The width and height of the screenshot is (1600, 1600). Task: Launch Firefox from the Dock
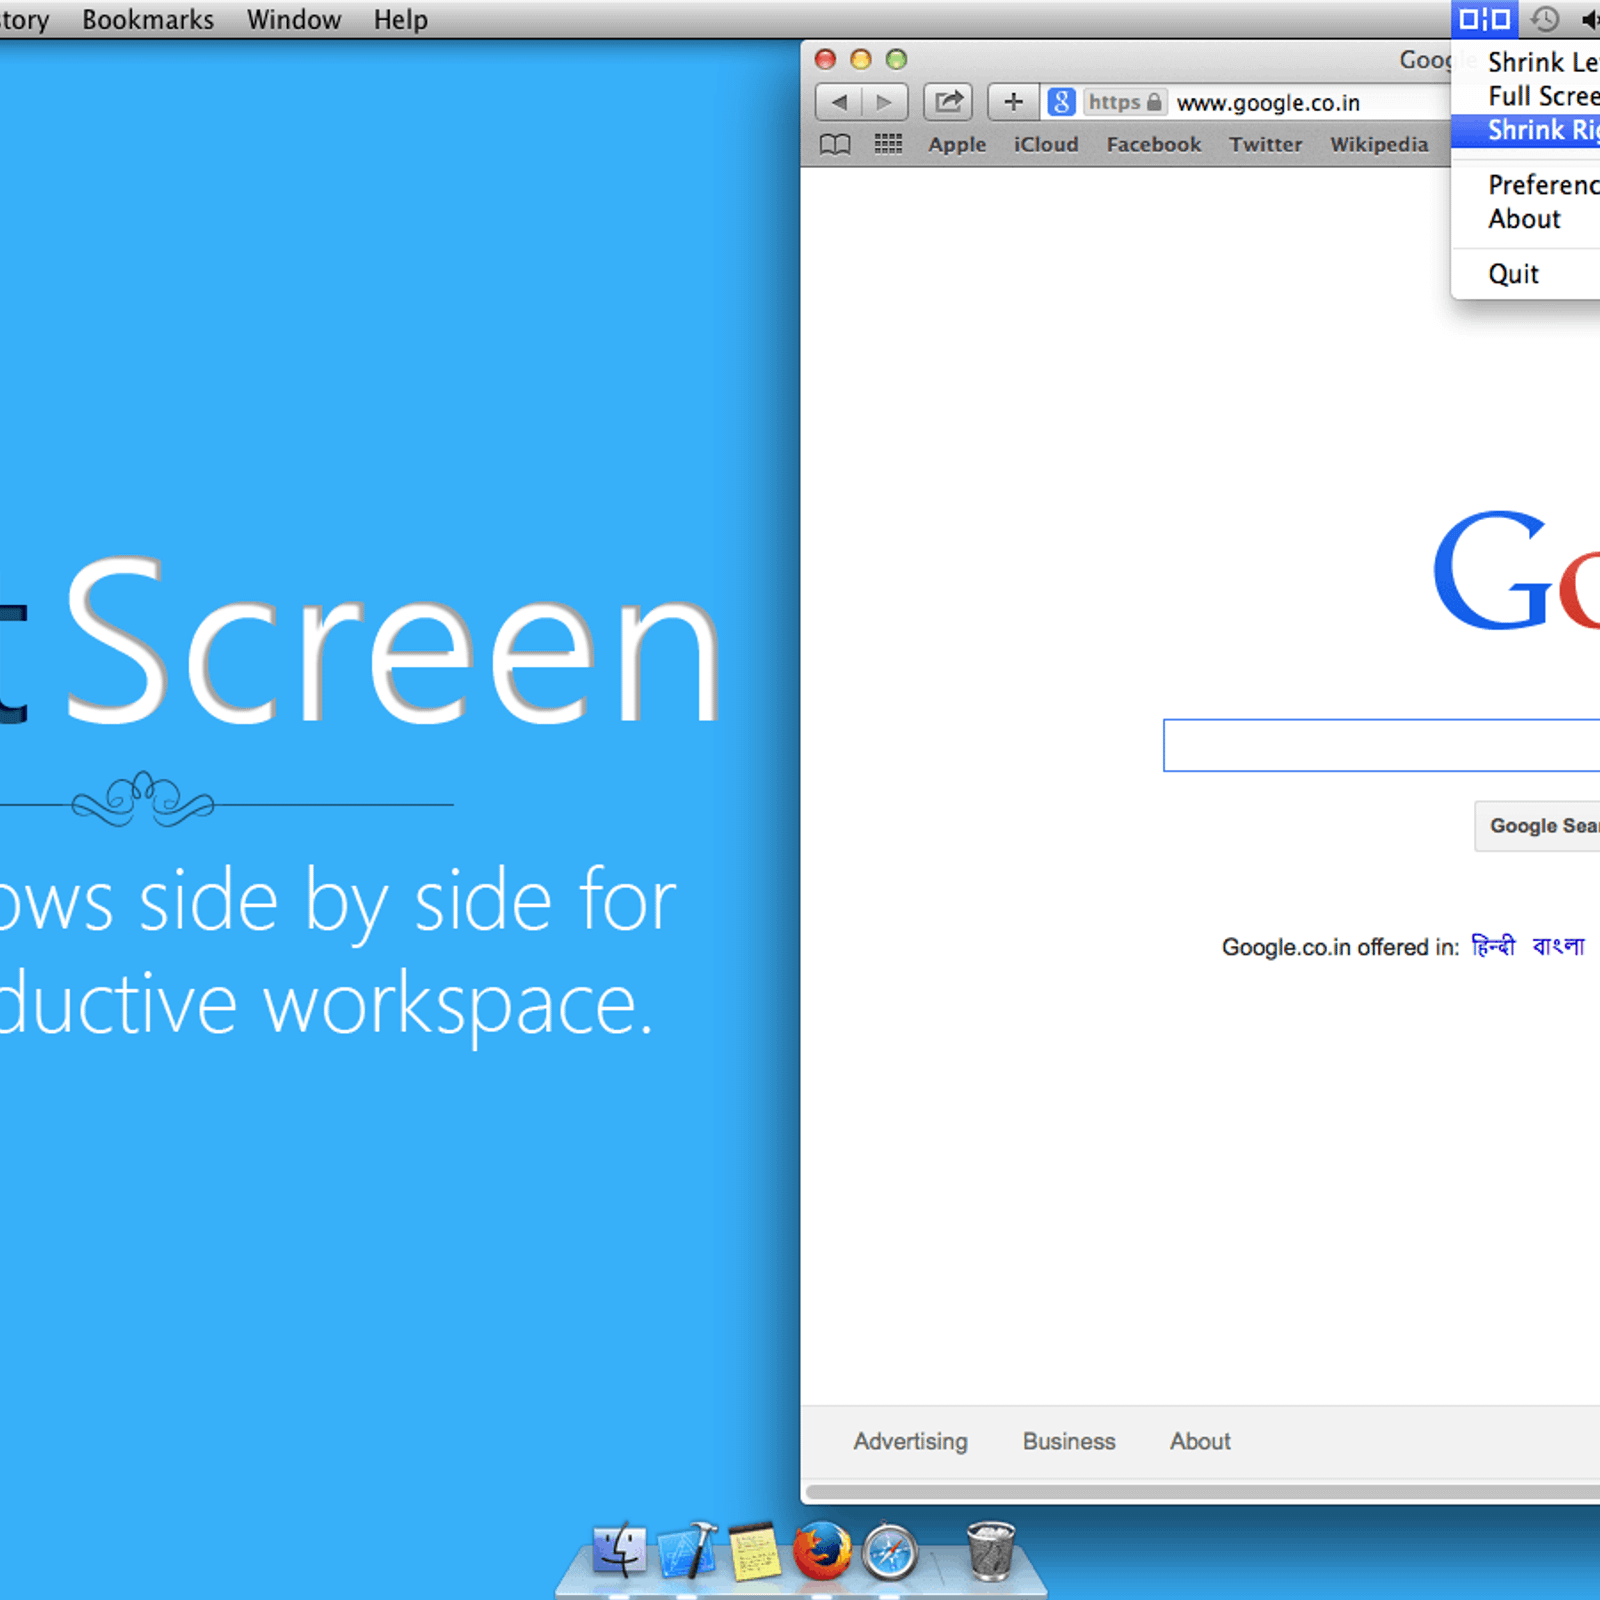pyautogui.click(x=822, y=1550)
